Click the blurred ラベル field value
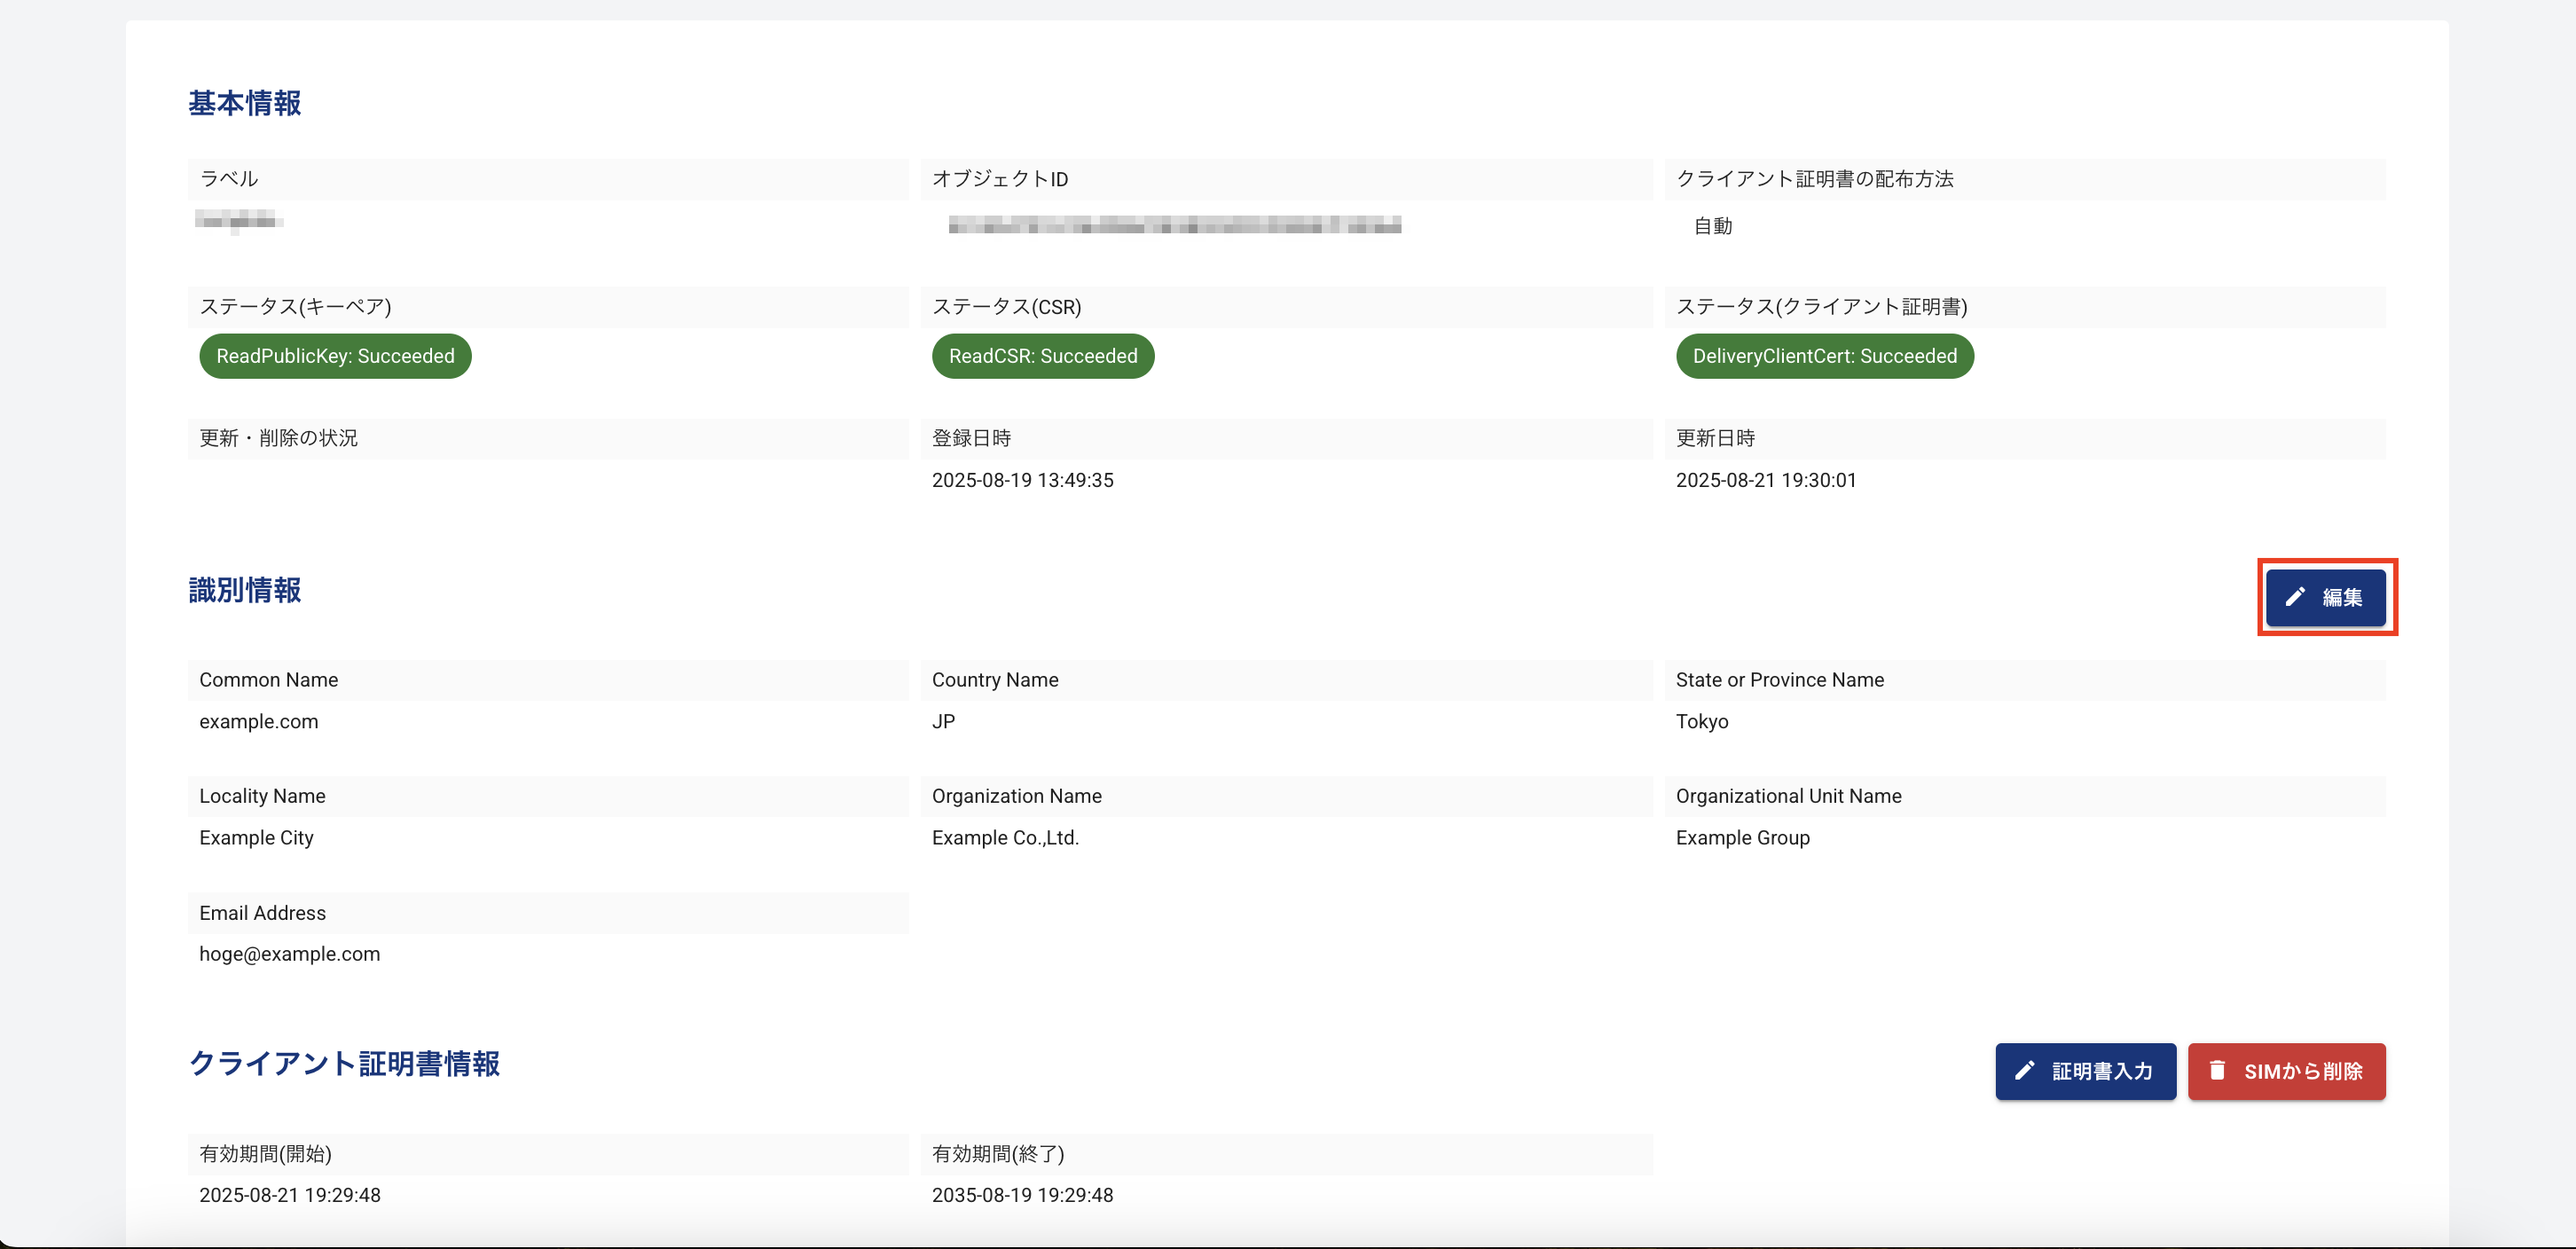This screenshot has width=2576, height=1249. pyautogui.click(x=239, y=221)
